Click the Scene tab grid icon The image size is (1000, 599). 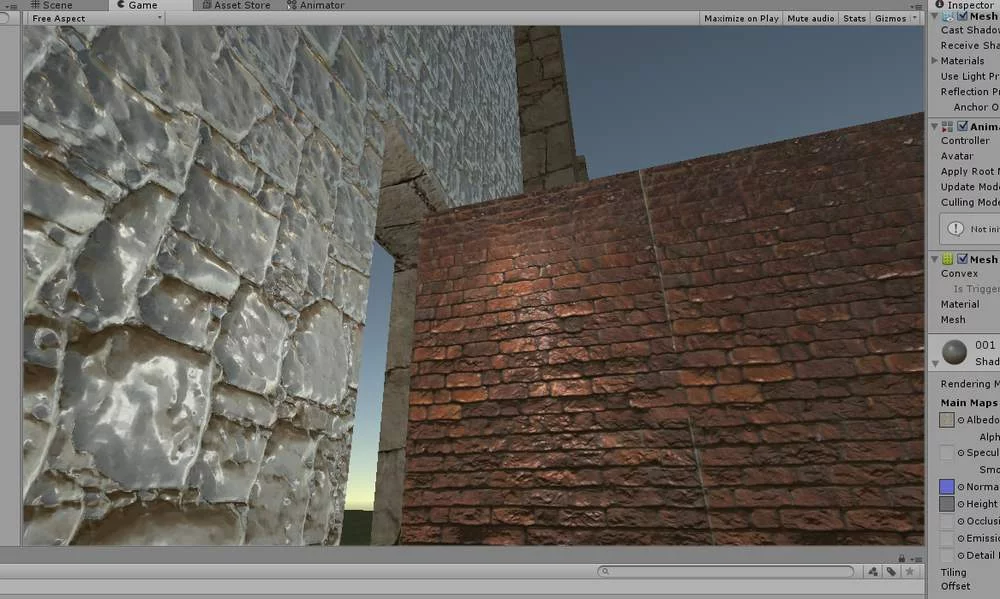coord(35,4)
